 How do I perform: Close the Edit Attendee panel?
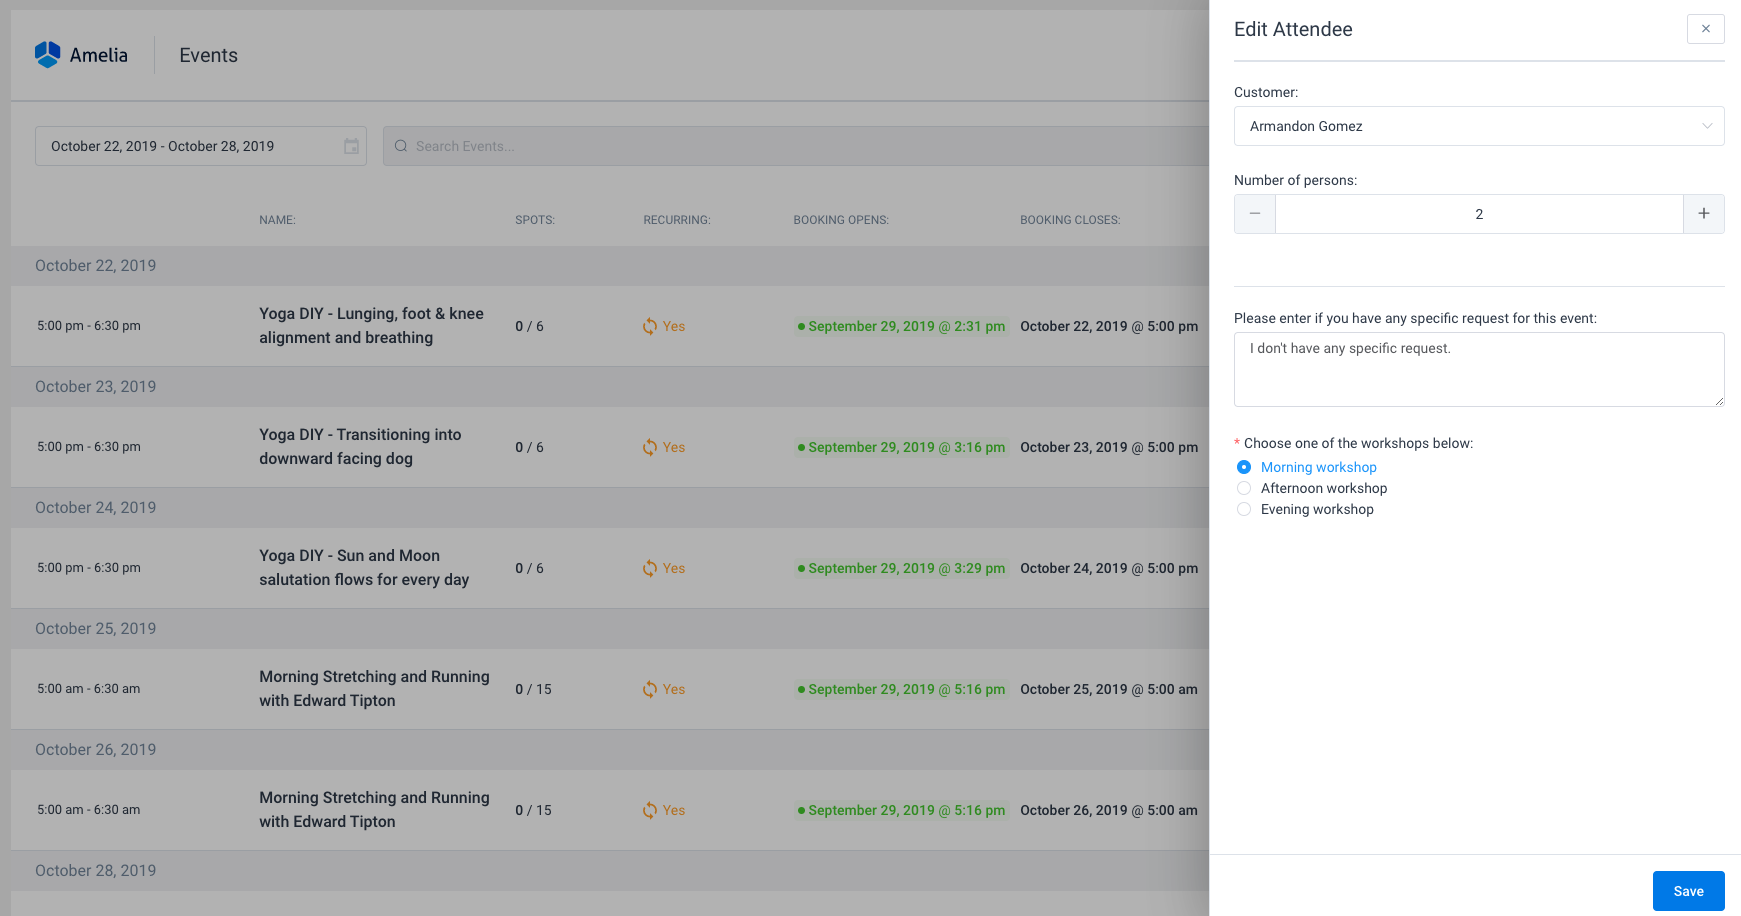point(1705,29)
